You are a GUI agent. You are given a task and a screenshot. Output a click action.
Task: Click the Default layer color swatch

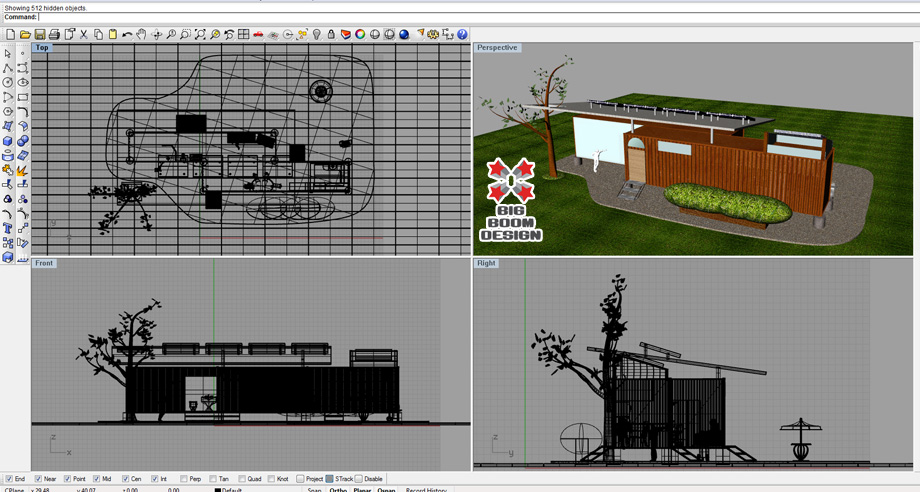coord(218,490)
